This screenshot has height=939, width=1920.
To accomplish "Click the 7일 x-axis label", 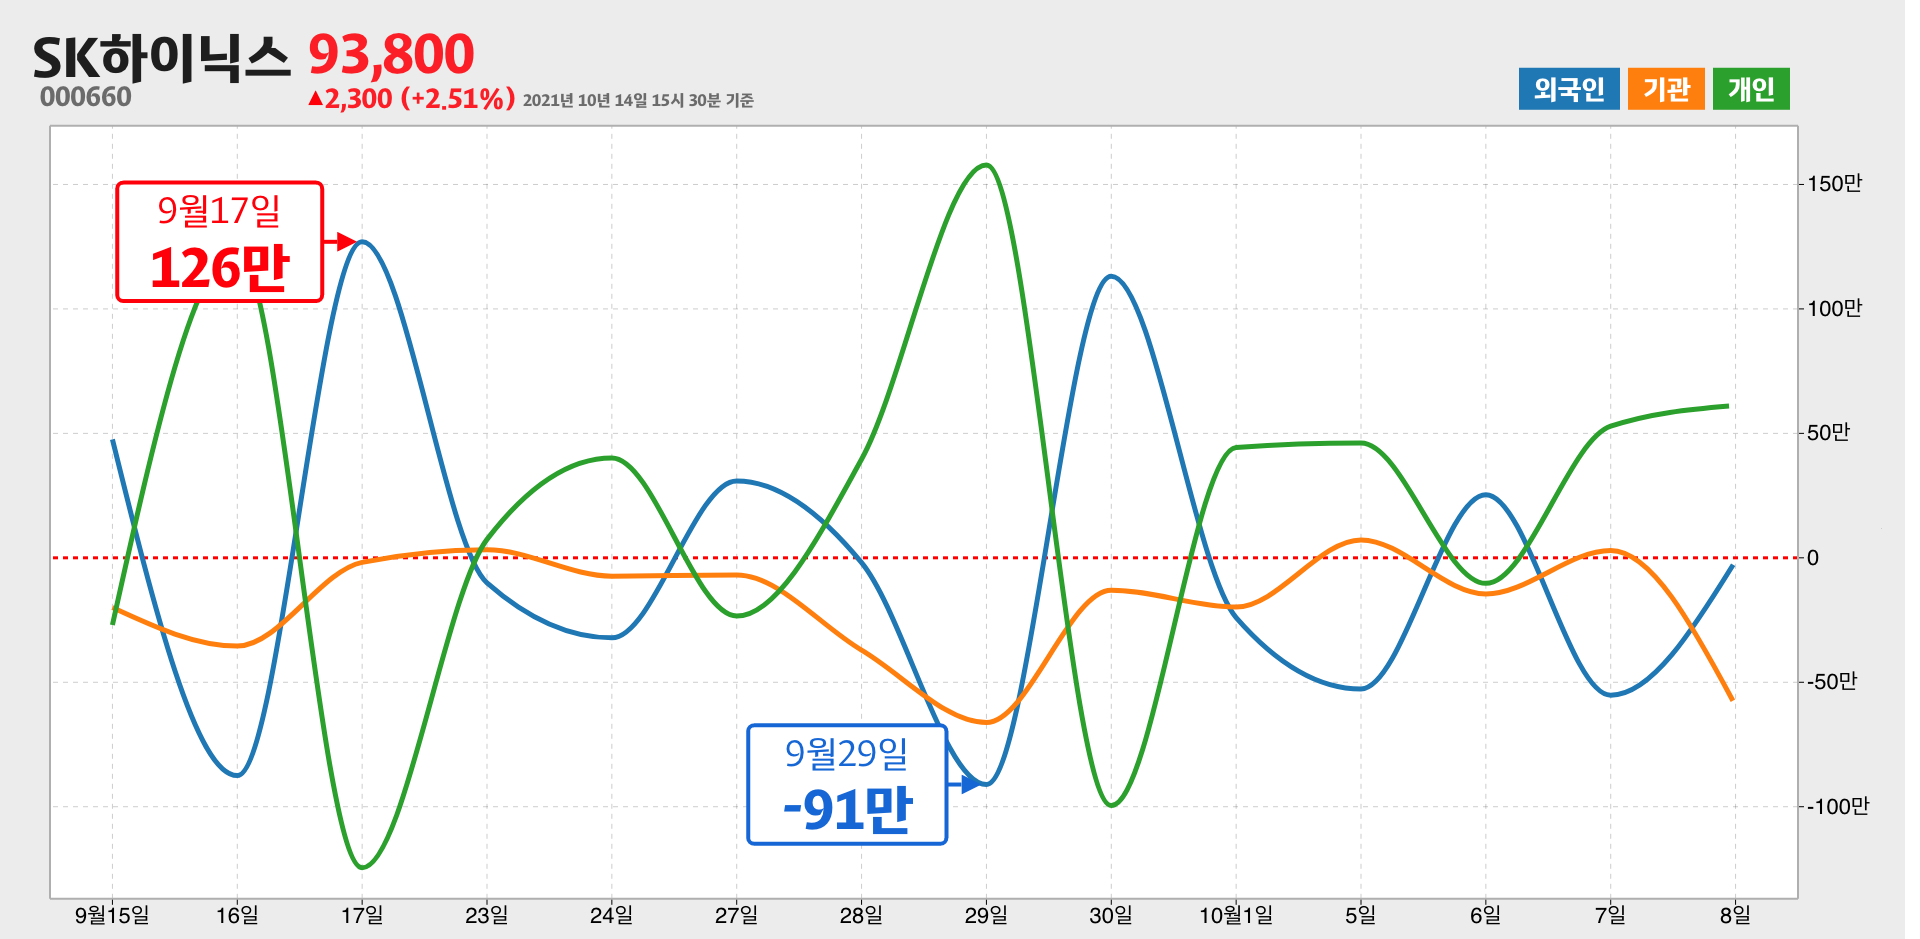I will click(x=1610, y=915).
